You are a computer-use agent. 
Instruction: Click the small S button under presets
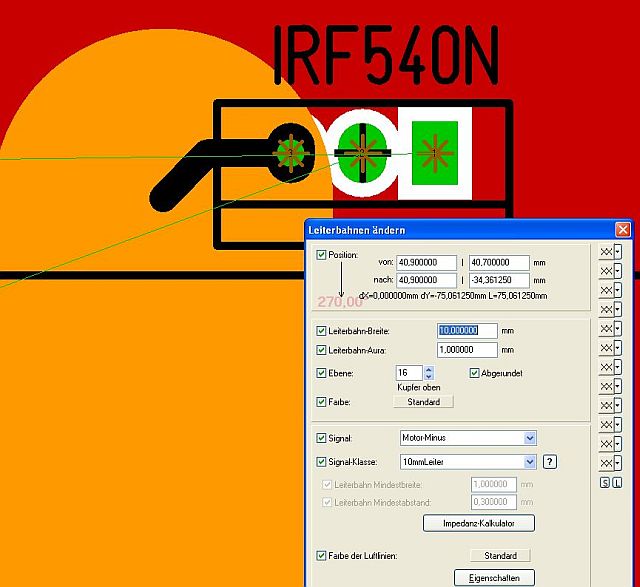[605, 483]
